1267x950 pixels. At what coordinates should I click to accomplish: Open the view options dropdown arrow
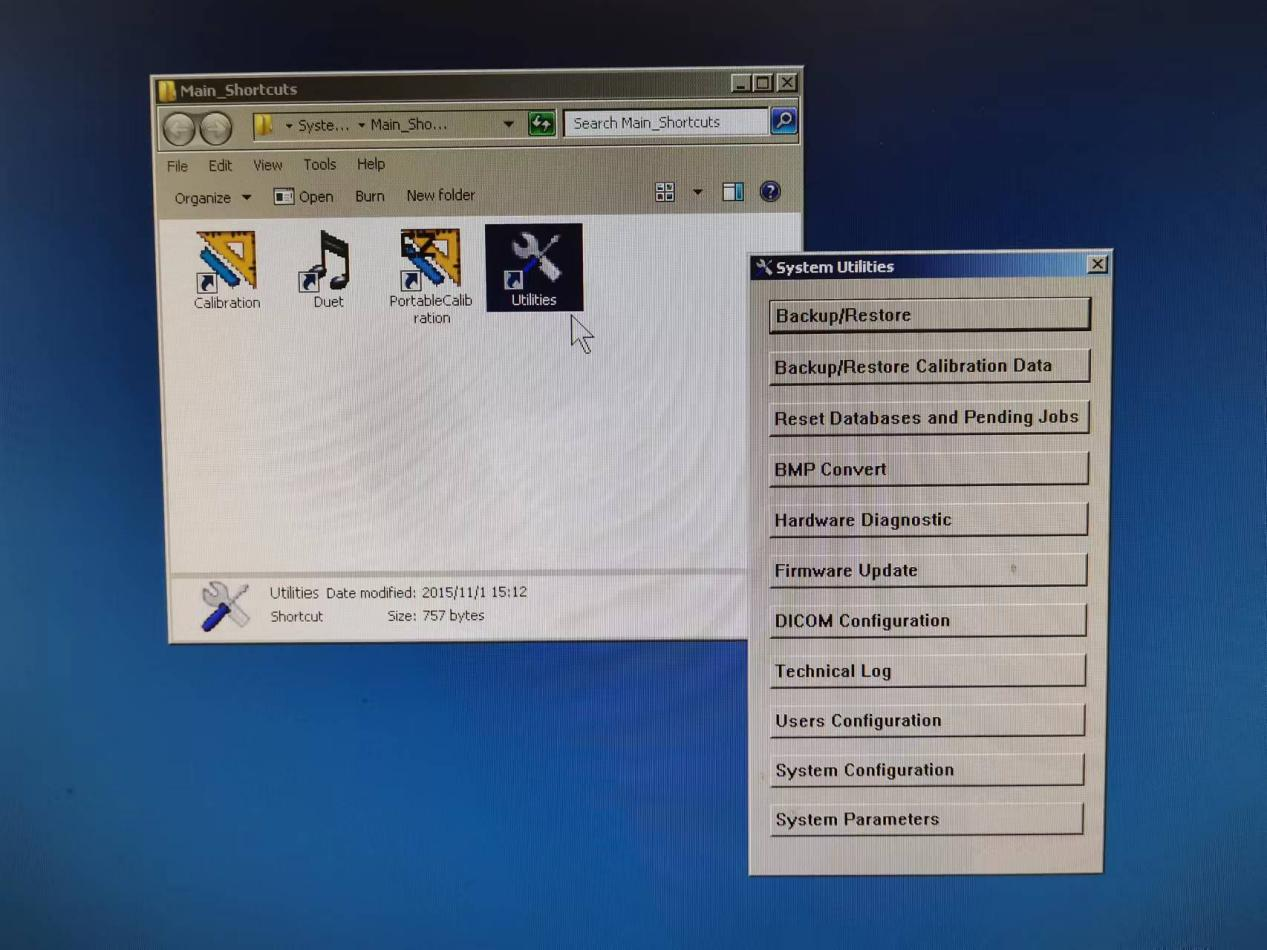(x=697, y=192)
